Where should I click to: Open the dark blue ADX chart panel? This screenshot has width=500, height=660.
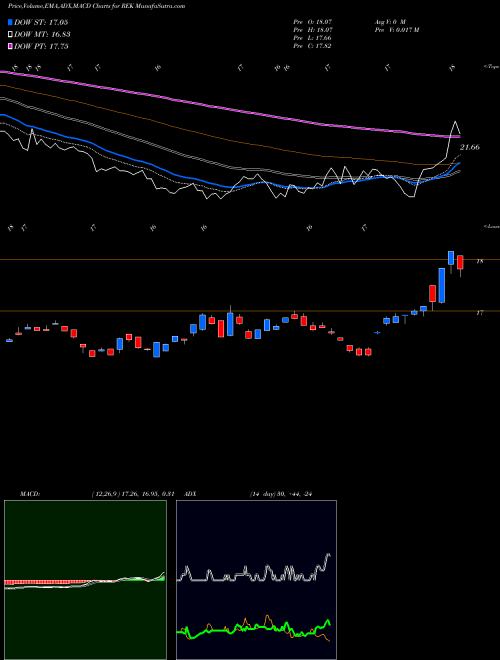click(256, 580)
